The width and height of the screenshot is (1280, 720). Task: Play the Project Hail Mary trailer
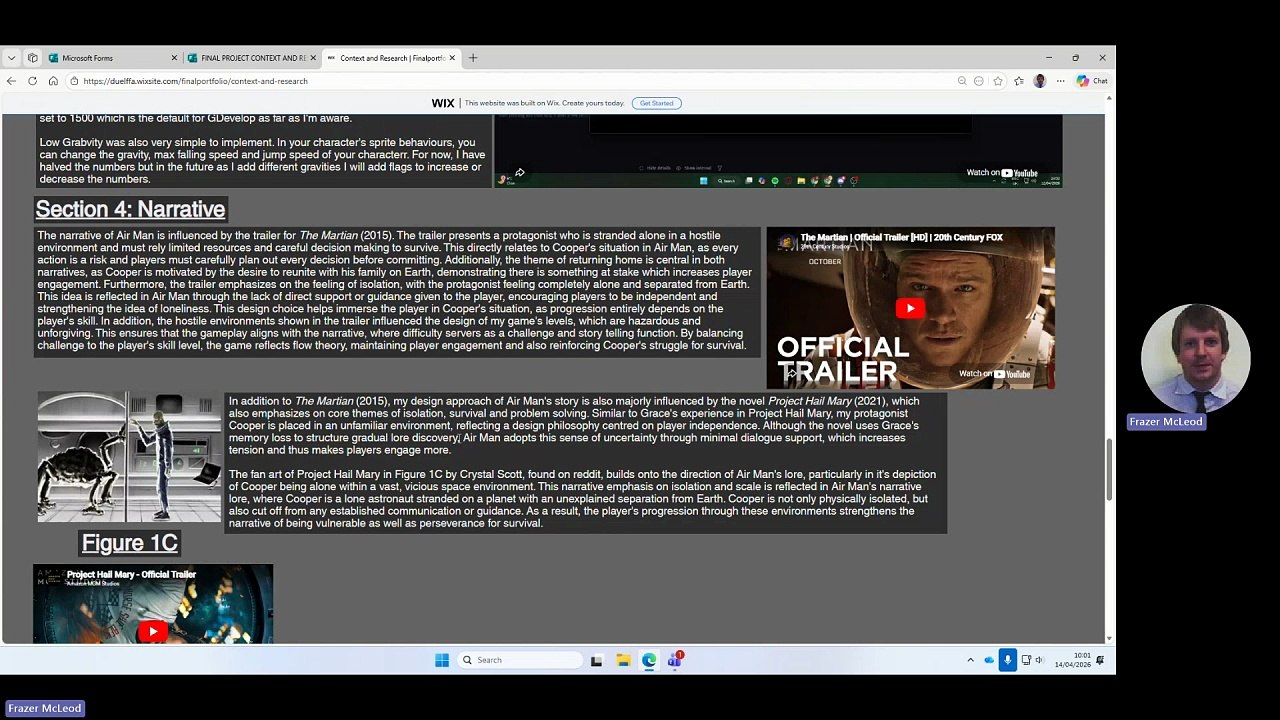152,631
